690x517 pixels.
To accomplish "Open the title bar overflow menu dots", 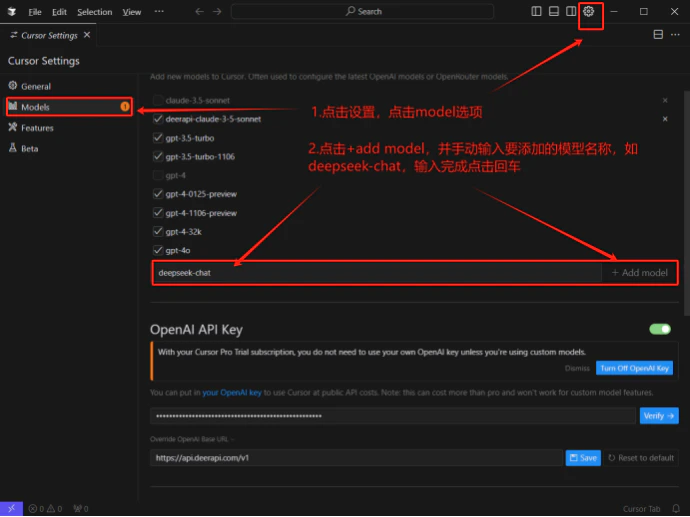I will (159, 11).
